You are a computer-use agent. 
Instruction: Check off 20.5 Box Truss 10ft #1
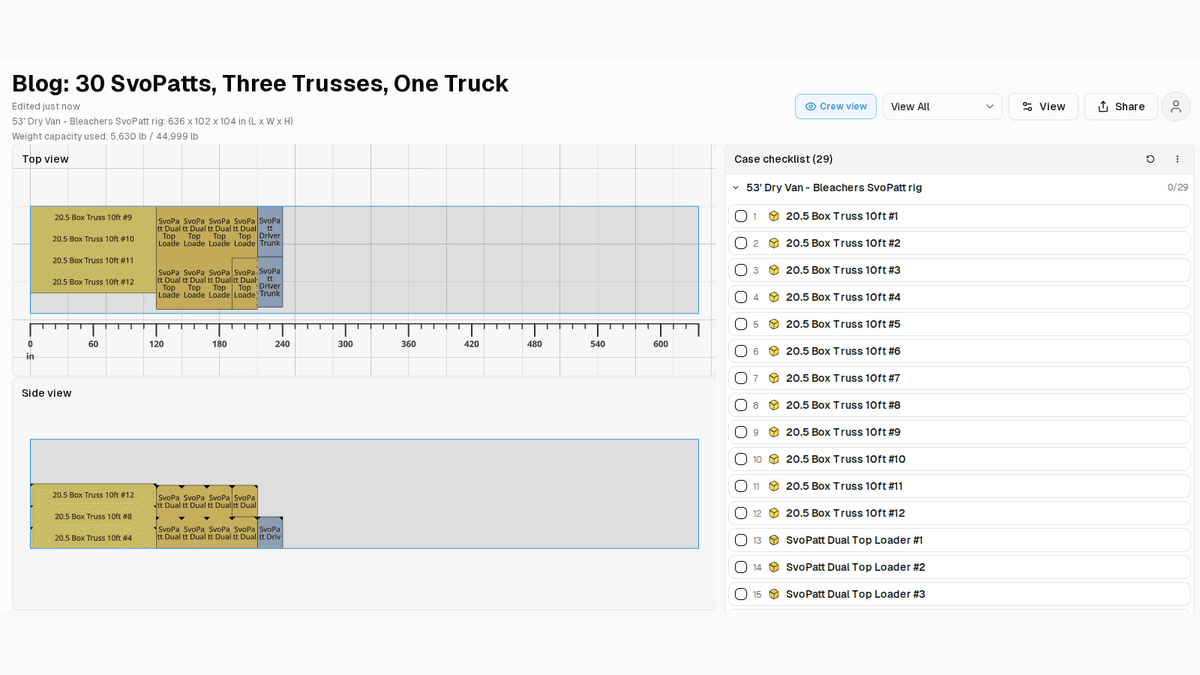coord(741,216)
